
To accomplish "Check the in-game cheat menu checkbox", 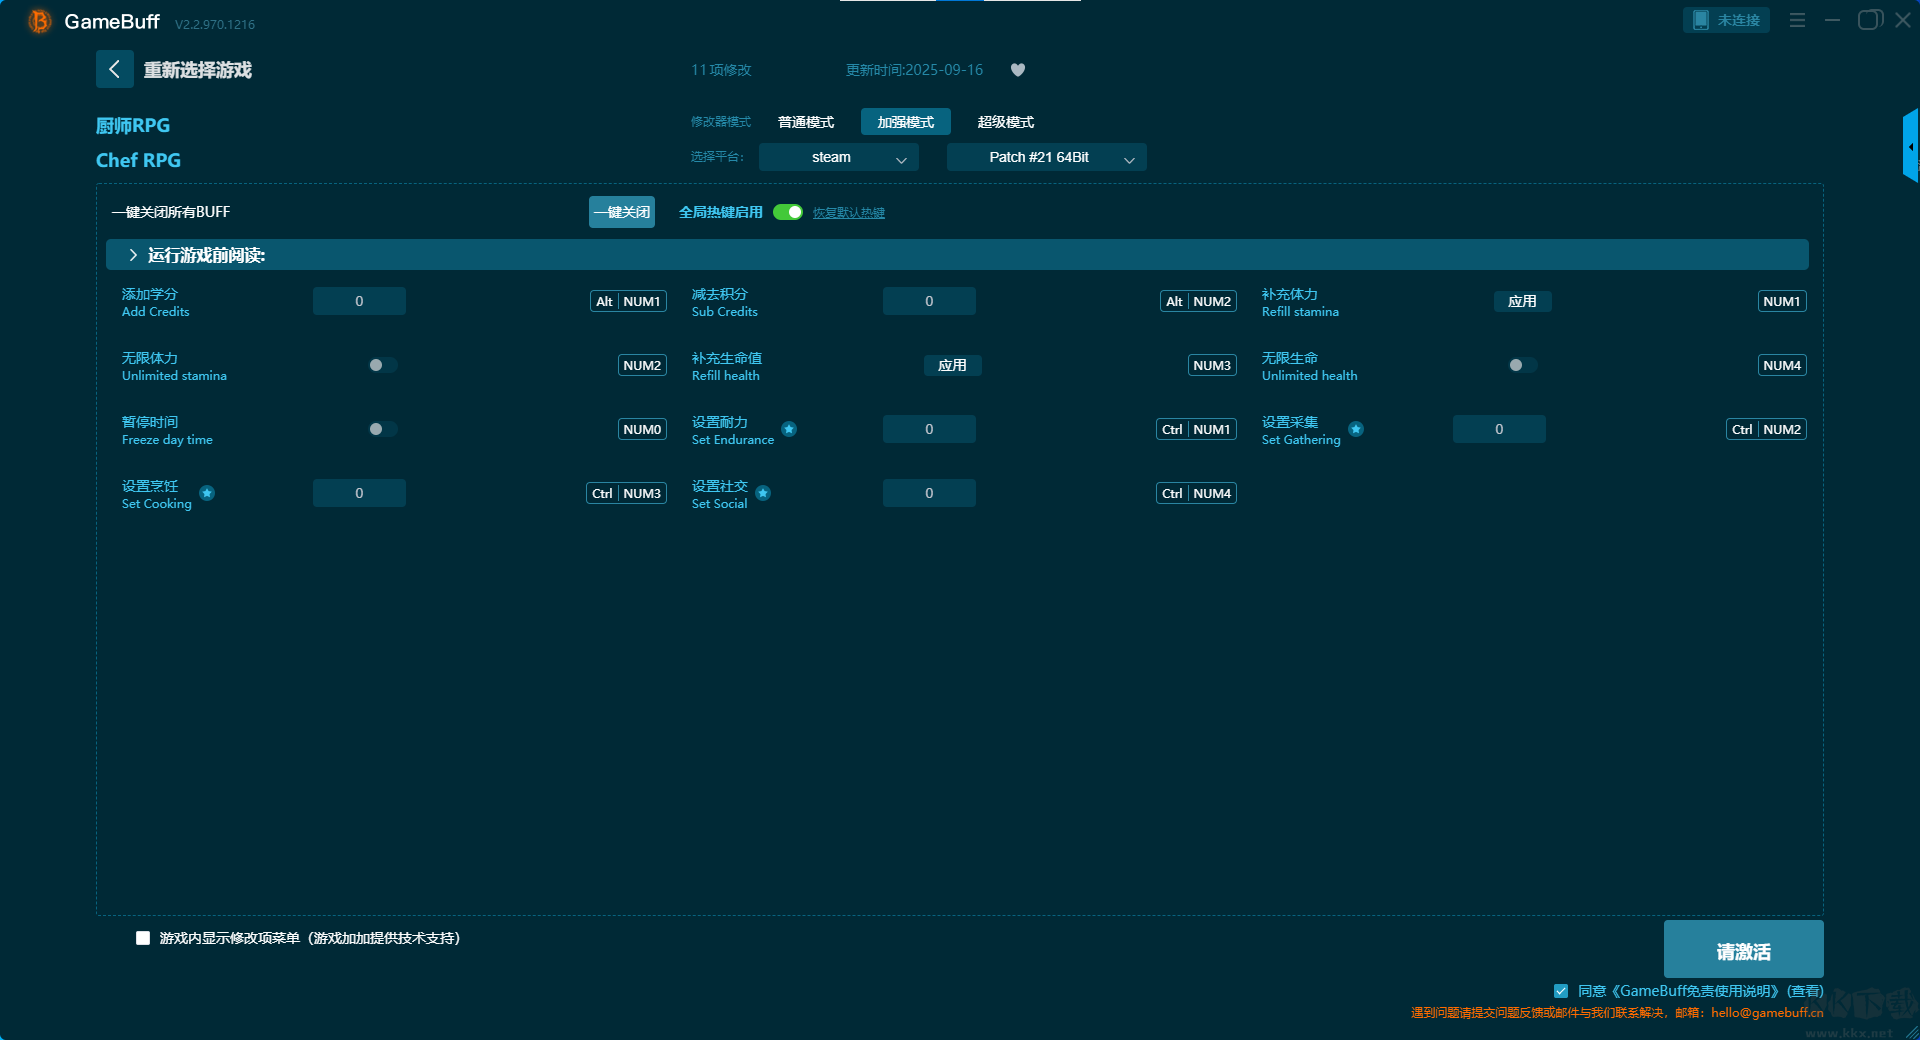I will point(143,938).
